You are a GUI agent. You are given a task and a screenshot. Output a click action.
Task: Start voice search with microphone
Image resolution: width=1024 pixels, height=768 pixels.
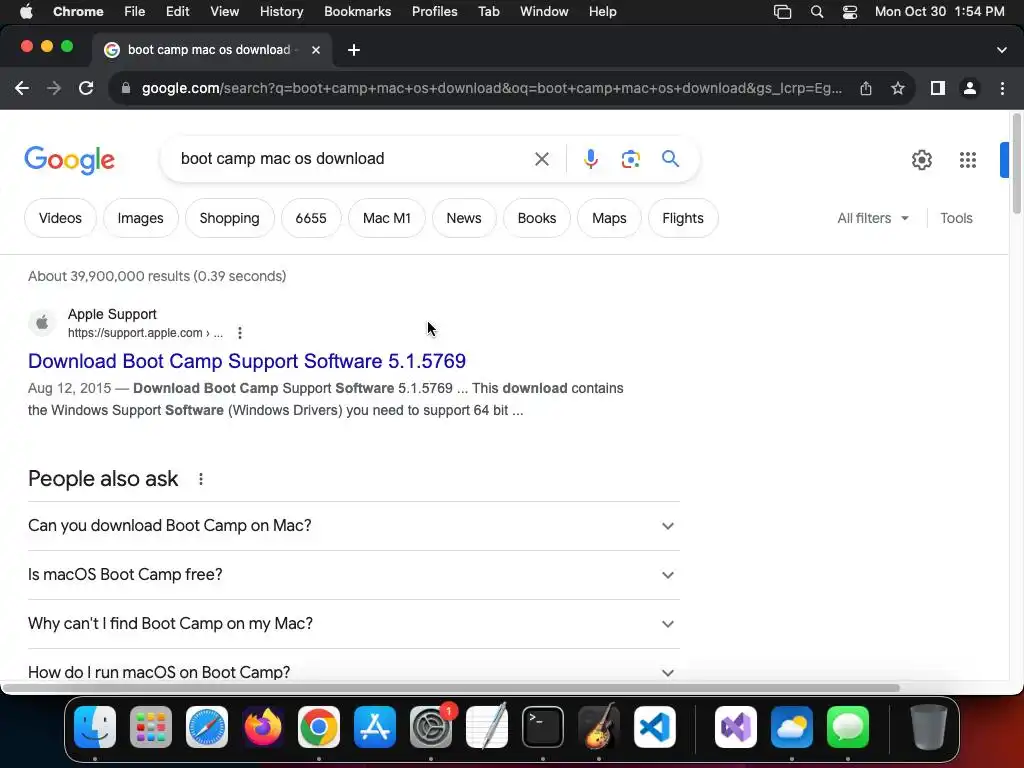[590, 159]
